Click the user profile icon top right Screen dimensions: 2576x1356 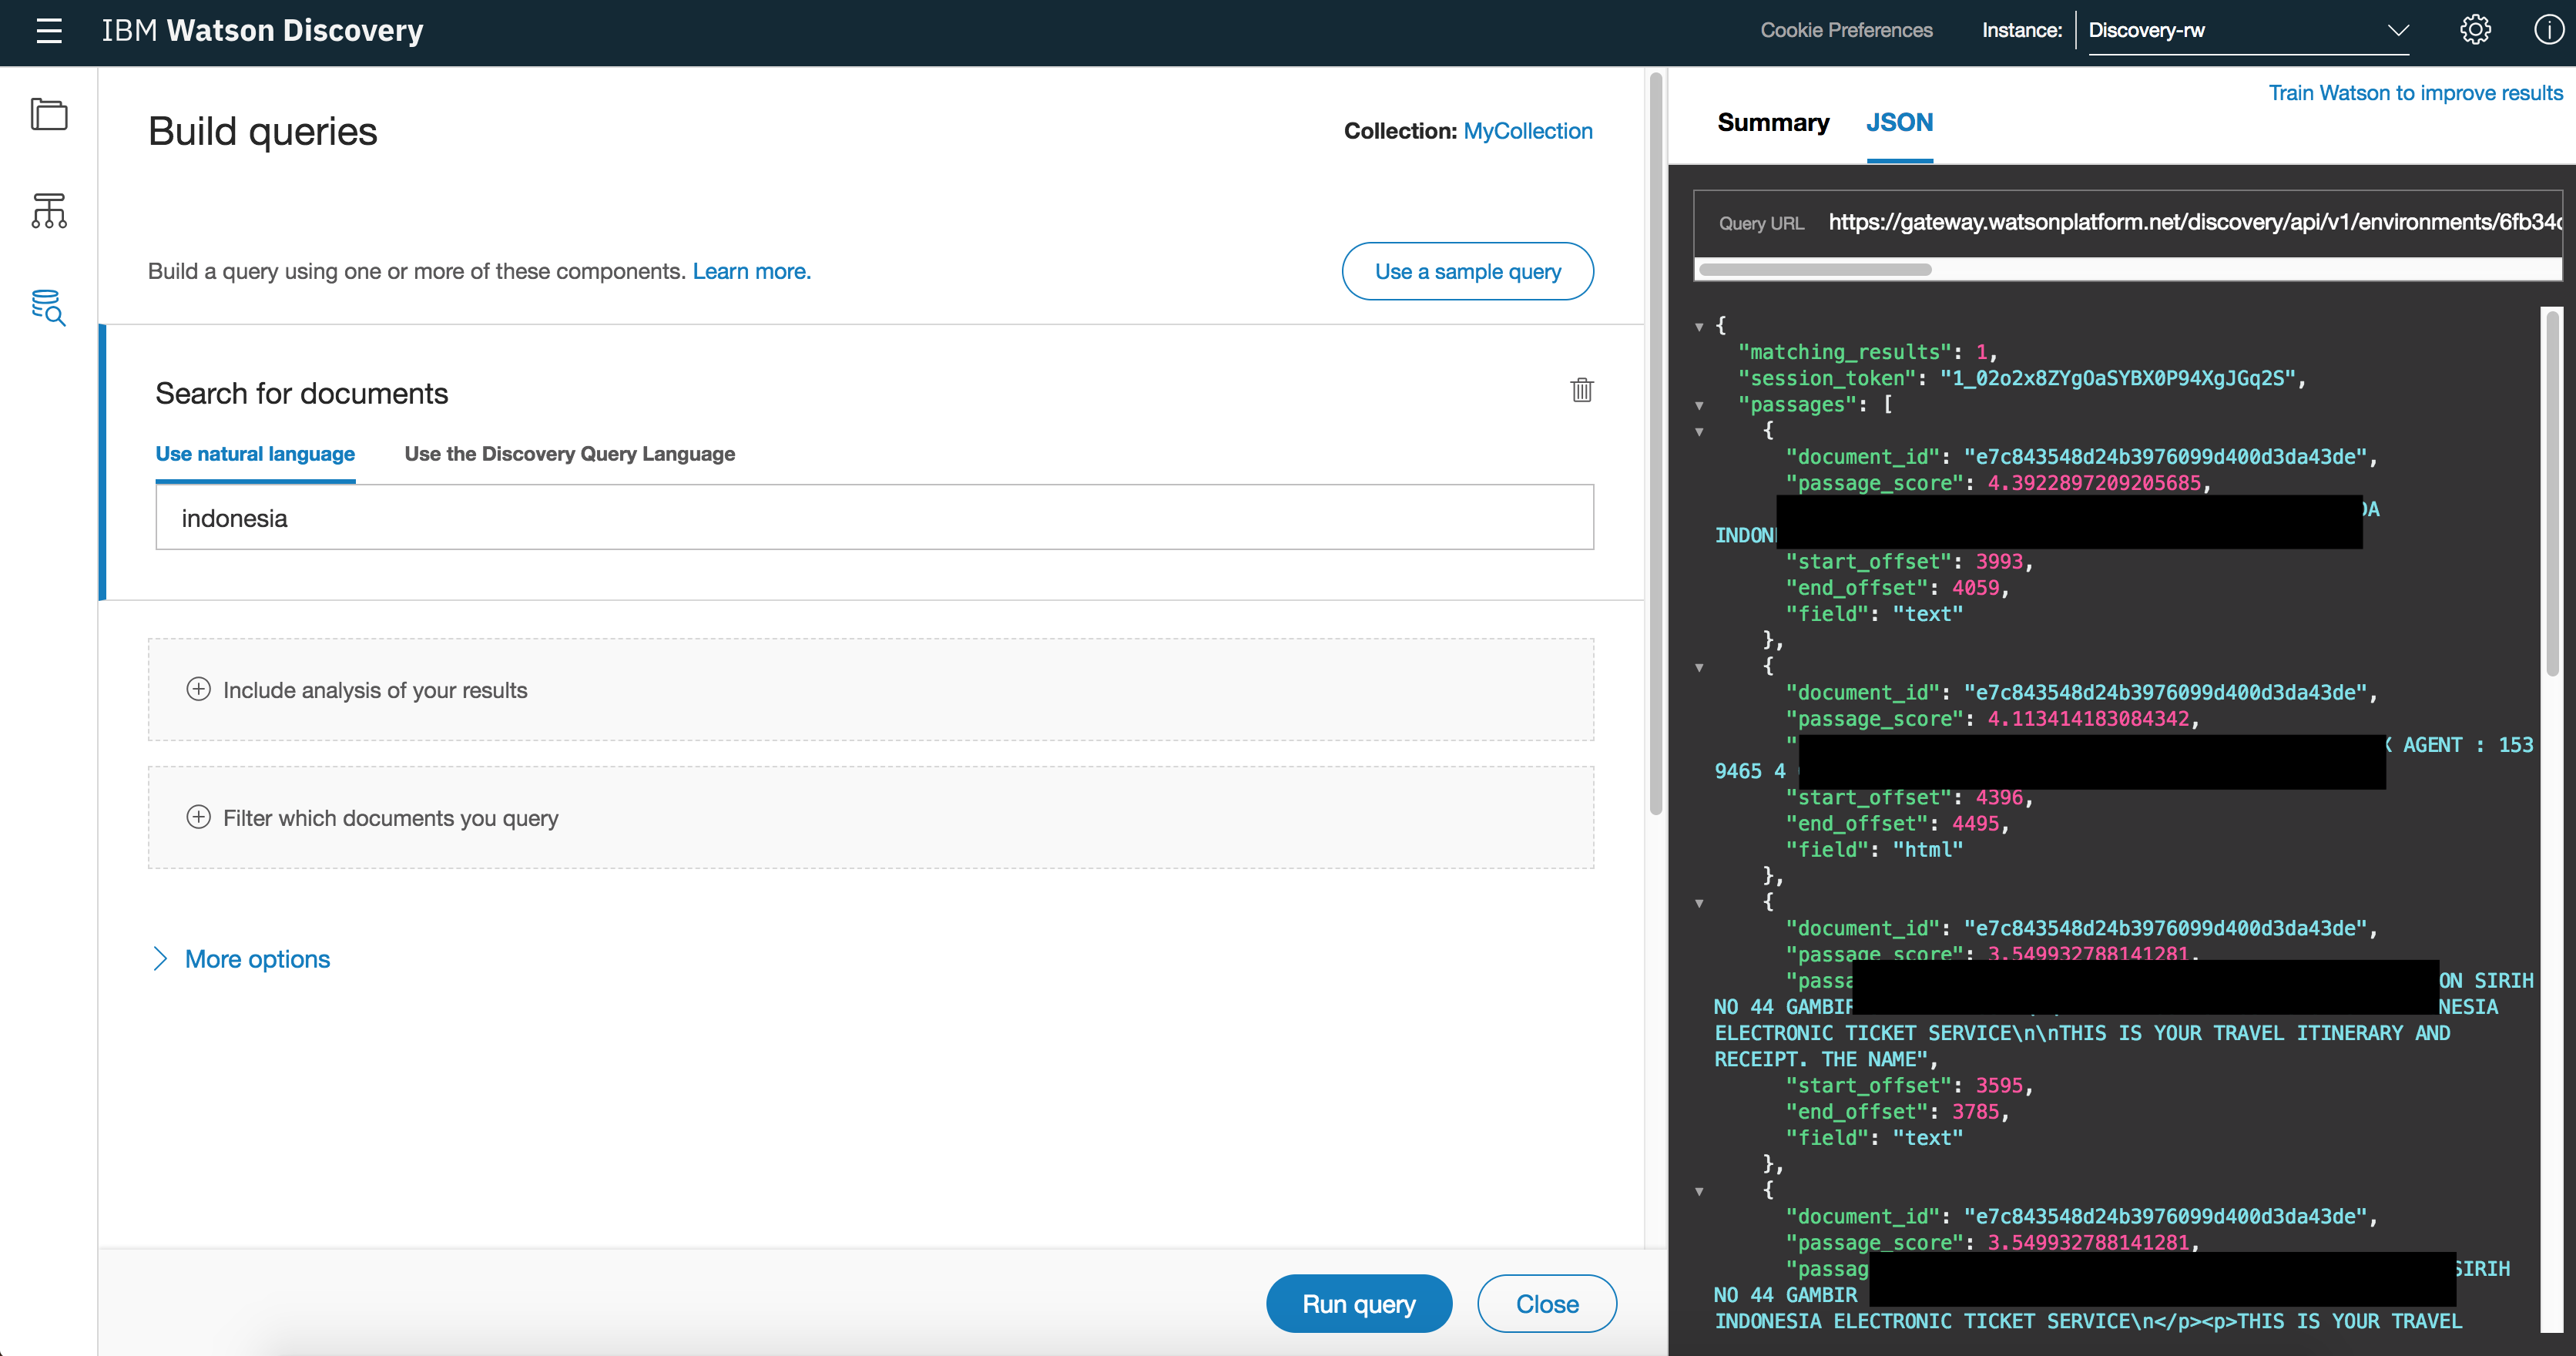2549,31
